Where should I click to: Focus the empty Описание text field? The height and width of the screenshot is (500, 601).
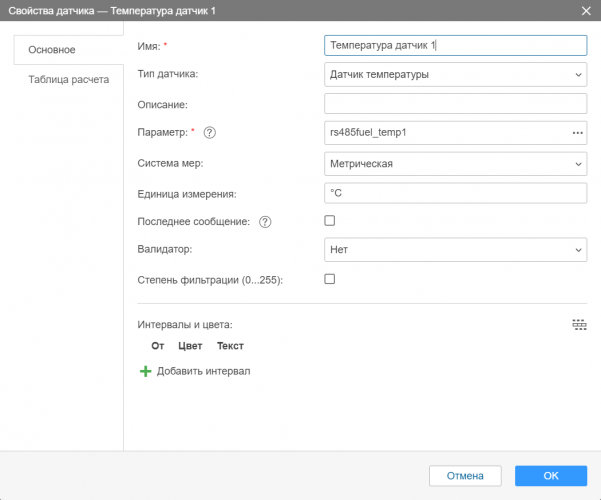click(456, 103)
